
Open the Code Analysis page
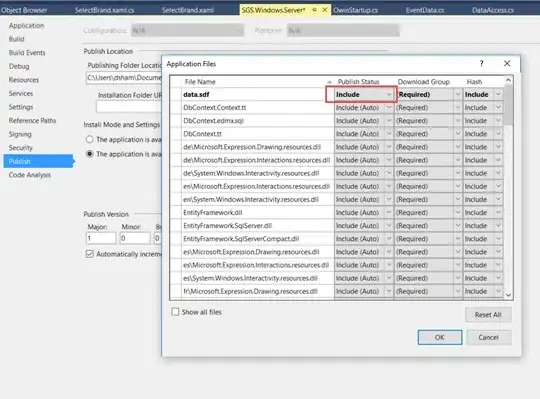pyautogui.click(x=30, y=175)
